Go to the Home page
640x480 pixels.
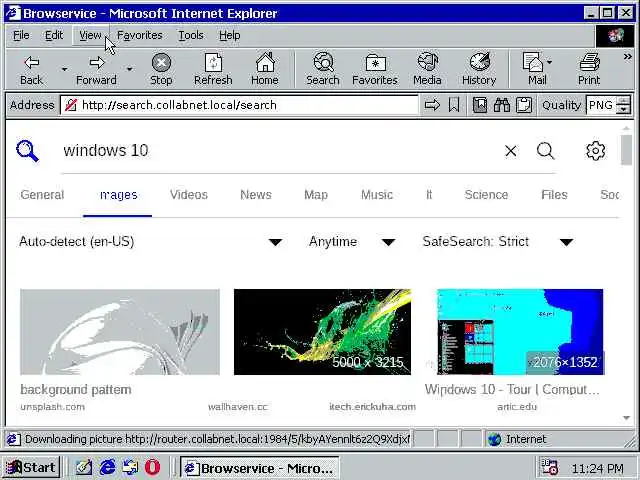click(265, 69)
